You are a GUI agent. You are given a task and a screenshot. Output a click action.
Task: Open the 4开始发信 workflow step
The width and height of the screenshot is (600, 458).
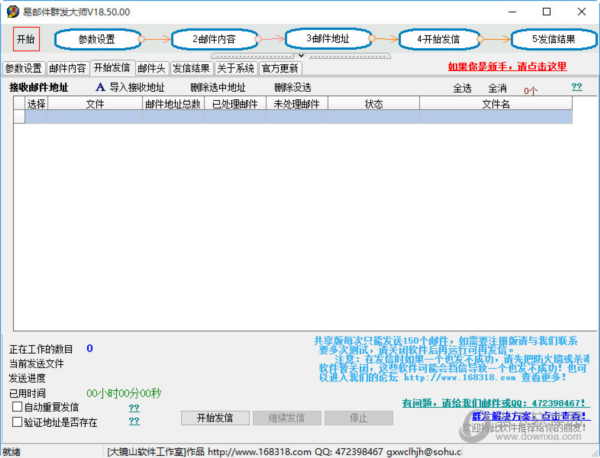(x=439, y=39)
